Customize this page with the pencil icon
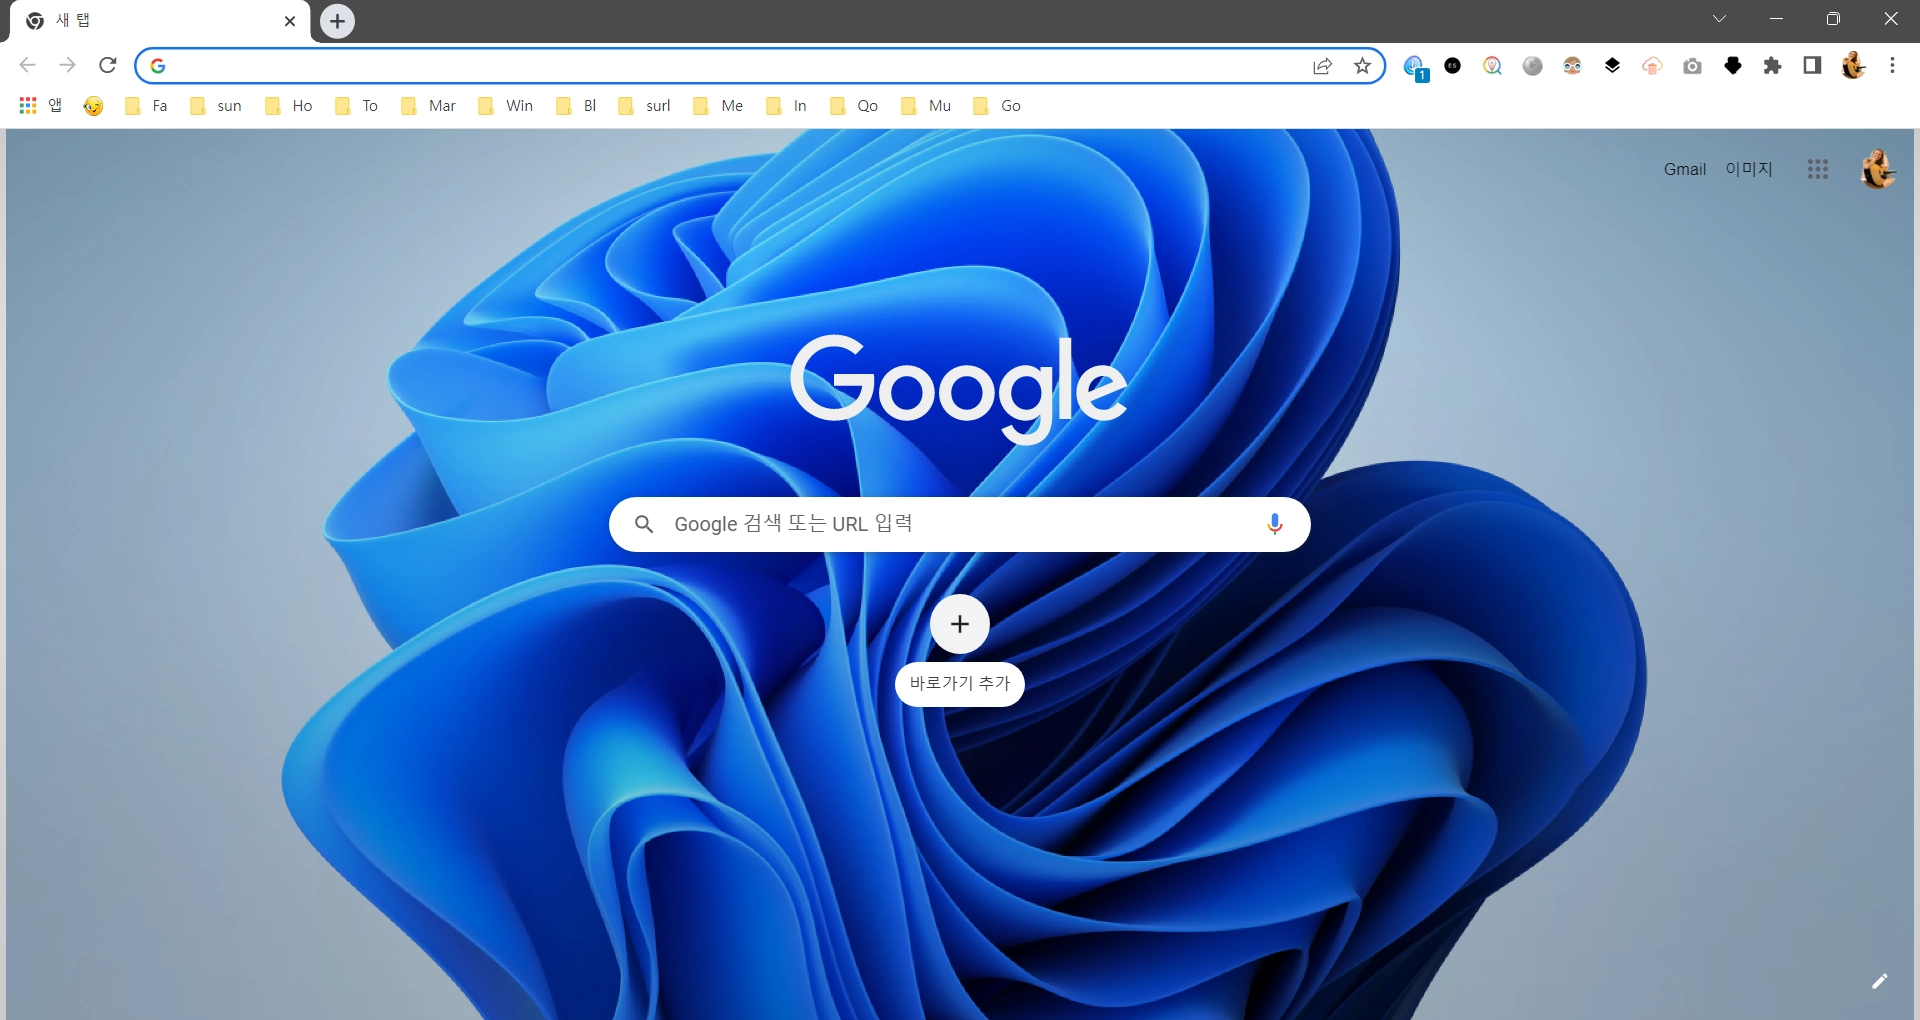Viewport: 1920px width, 1020px height. (1879, 981)
